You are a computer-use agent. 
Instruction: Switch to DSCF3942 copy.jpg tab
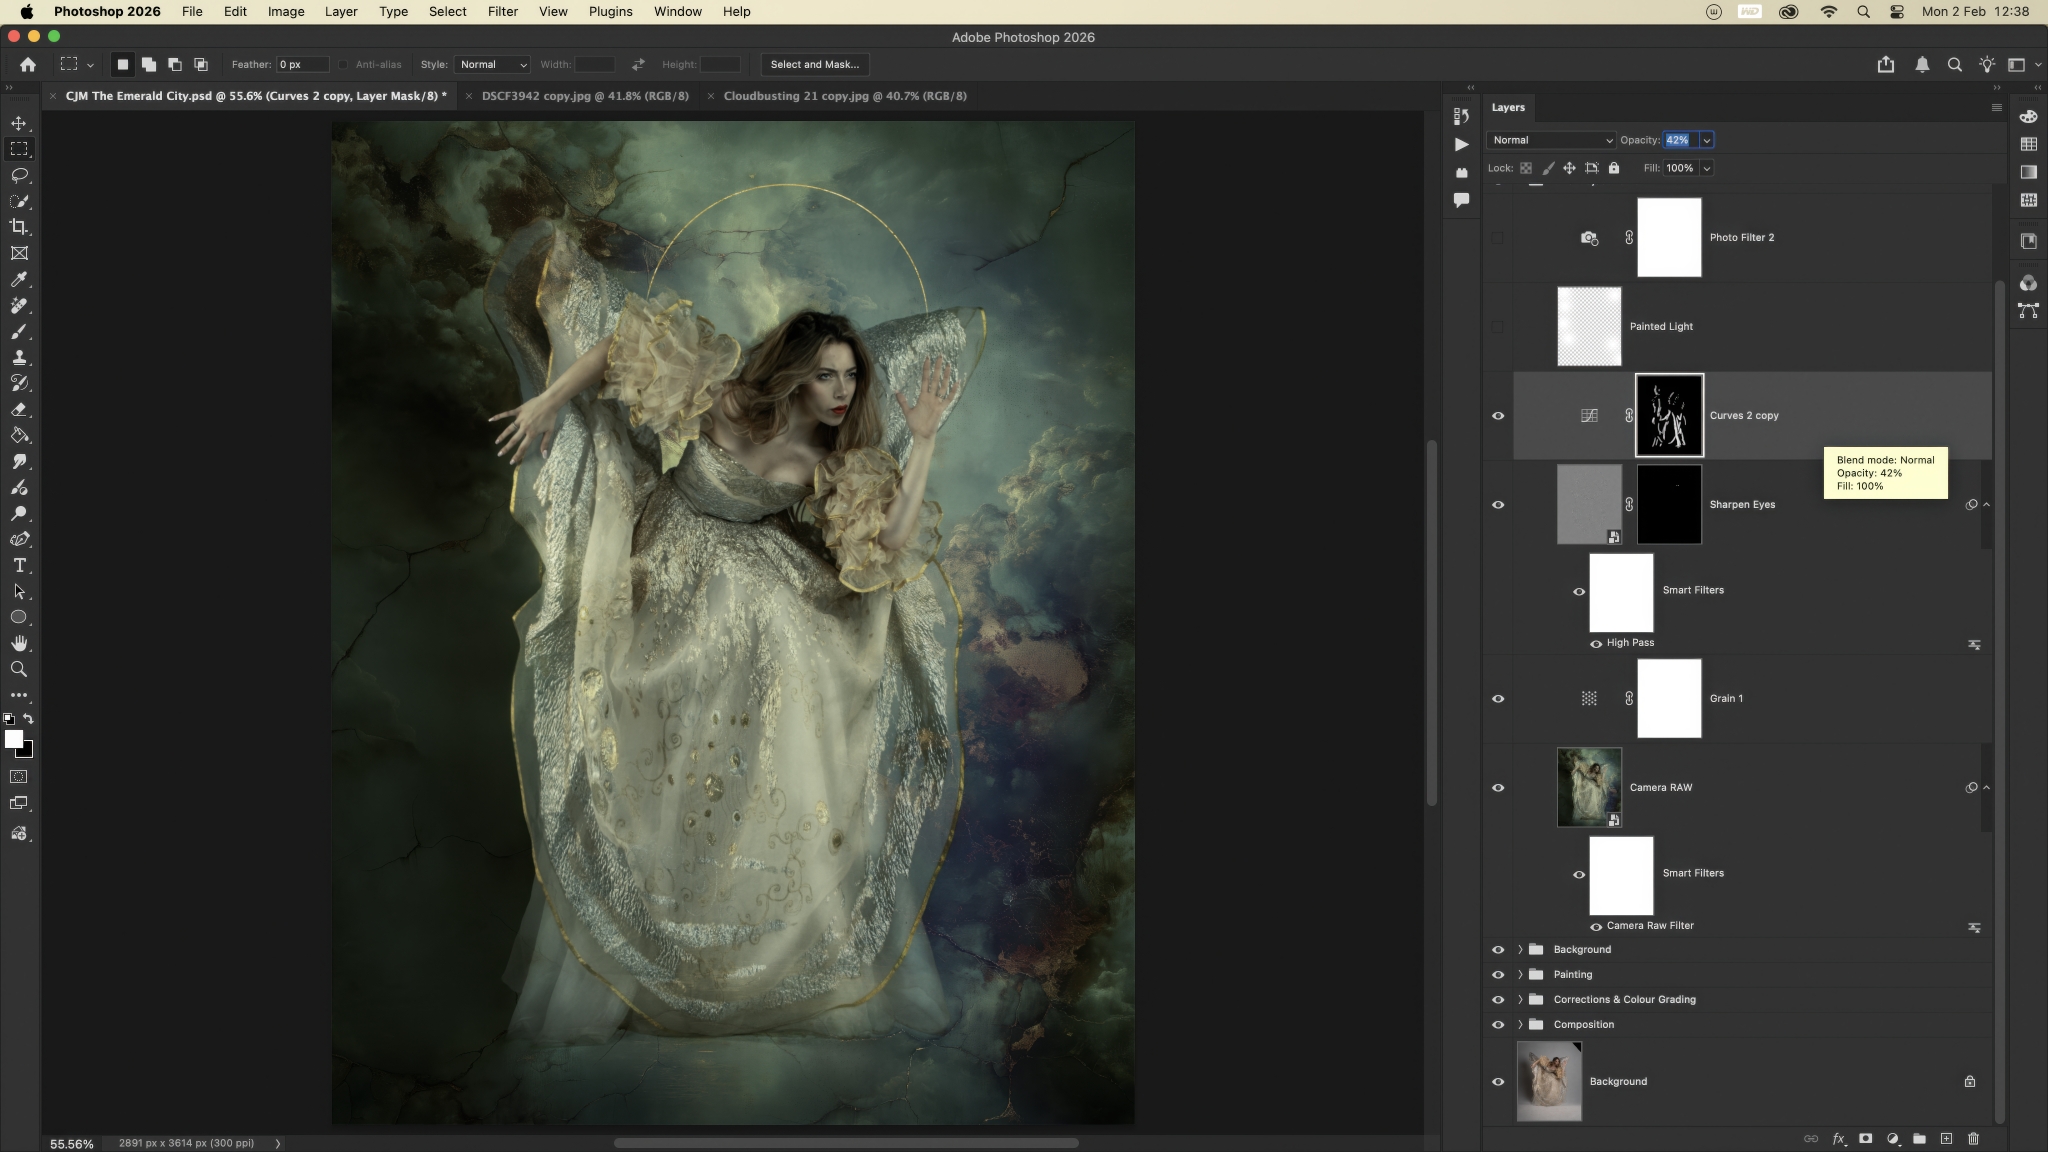(x=585, y=96)
